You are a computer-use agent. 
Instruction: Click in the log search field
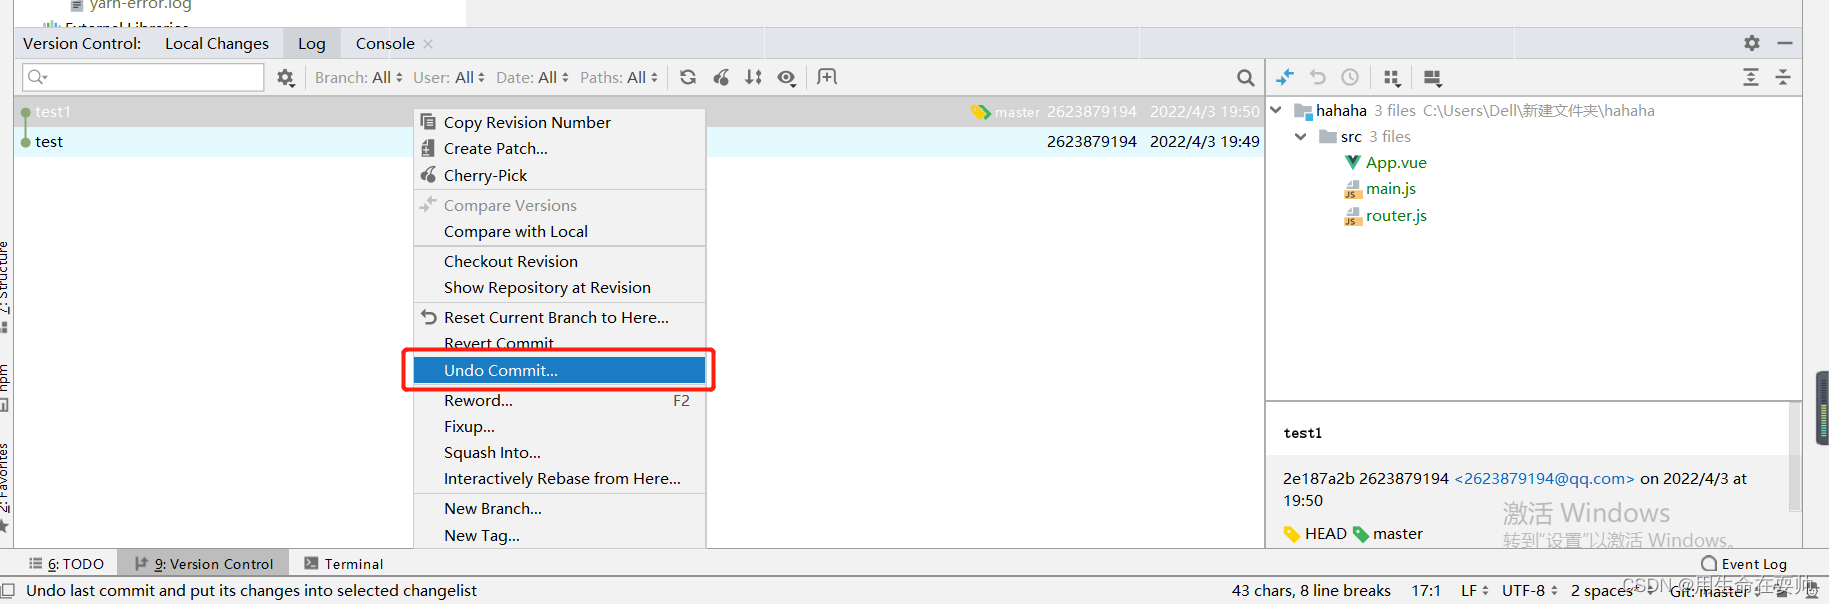(143, 77)
